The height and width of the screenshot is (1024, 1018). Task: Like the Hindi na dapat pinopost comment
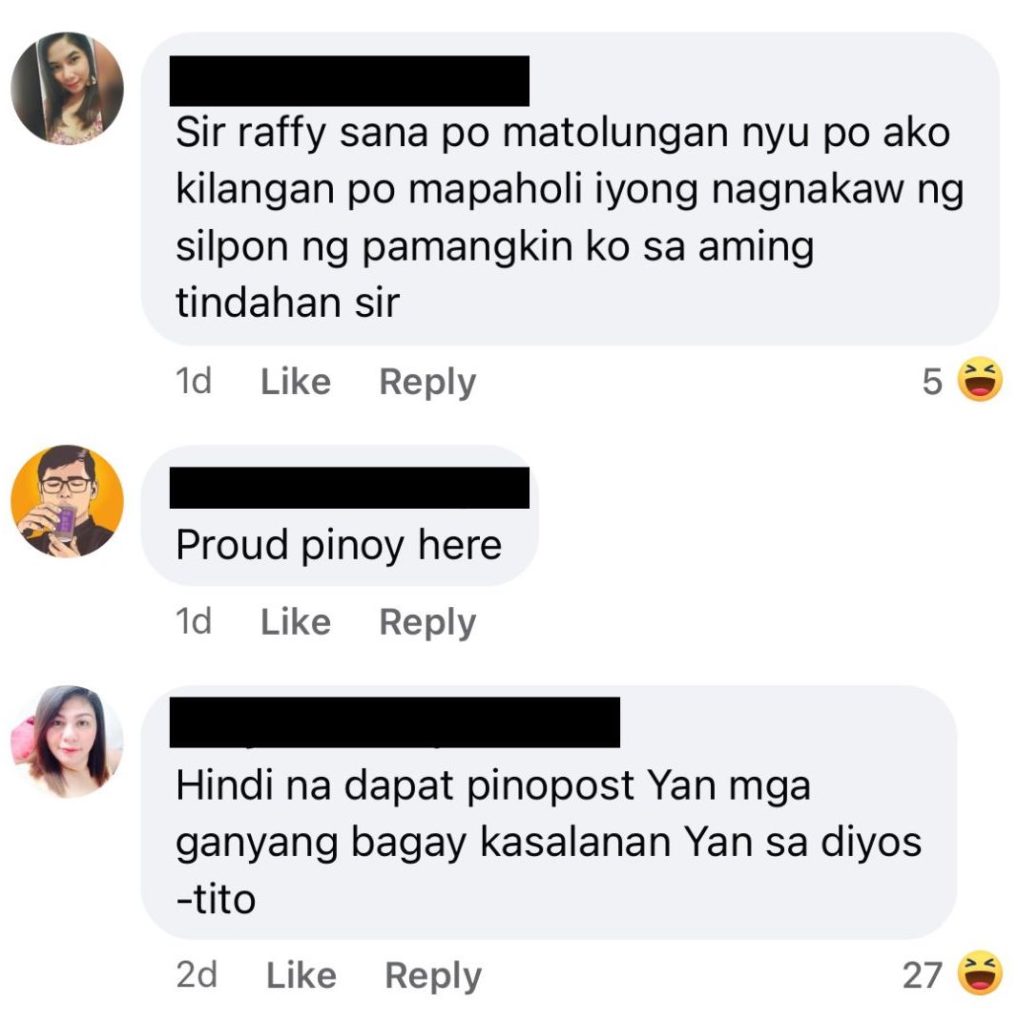301,976
